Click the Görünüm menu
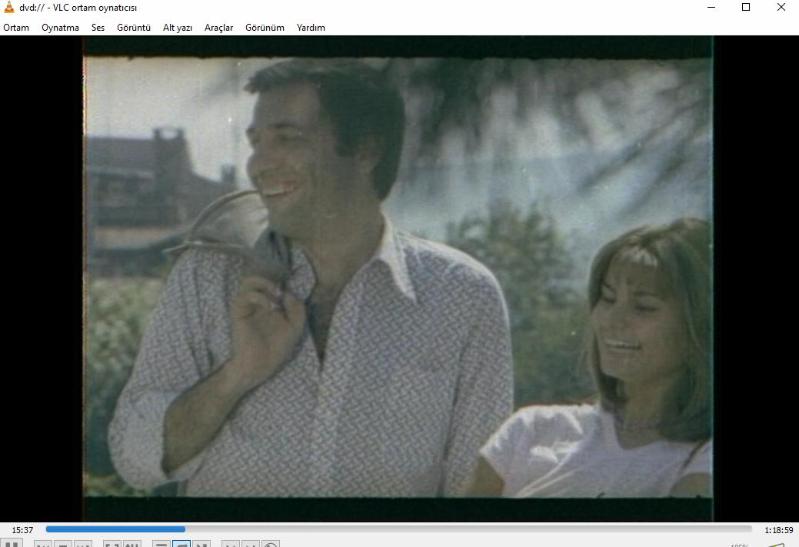The width and height of the screenshot is (799, 547). [x=264, y=28]
